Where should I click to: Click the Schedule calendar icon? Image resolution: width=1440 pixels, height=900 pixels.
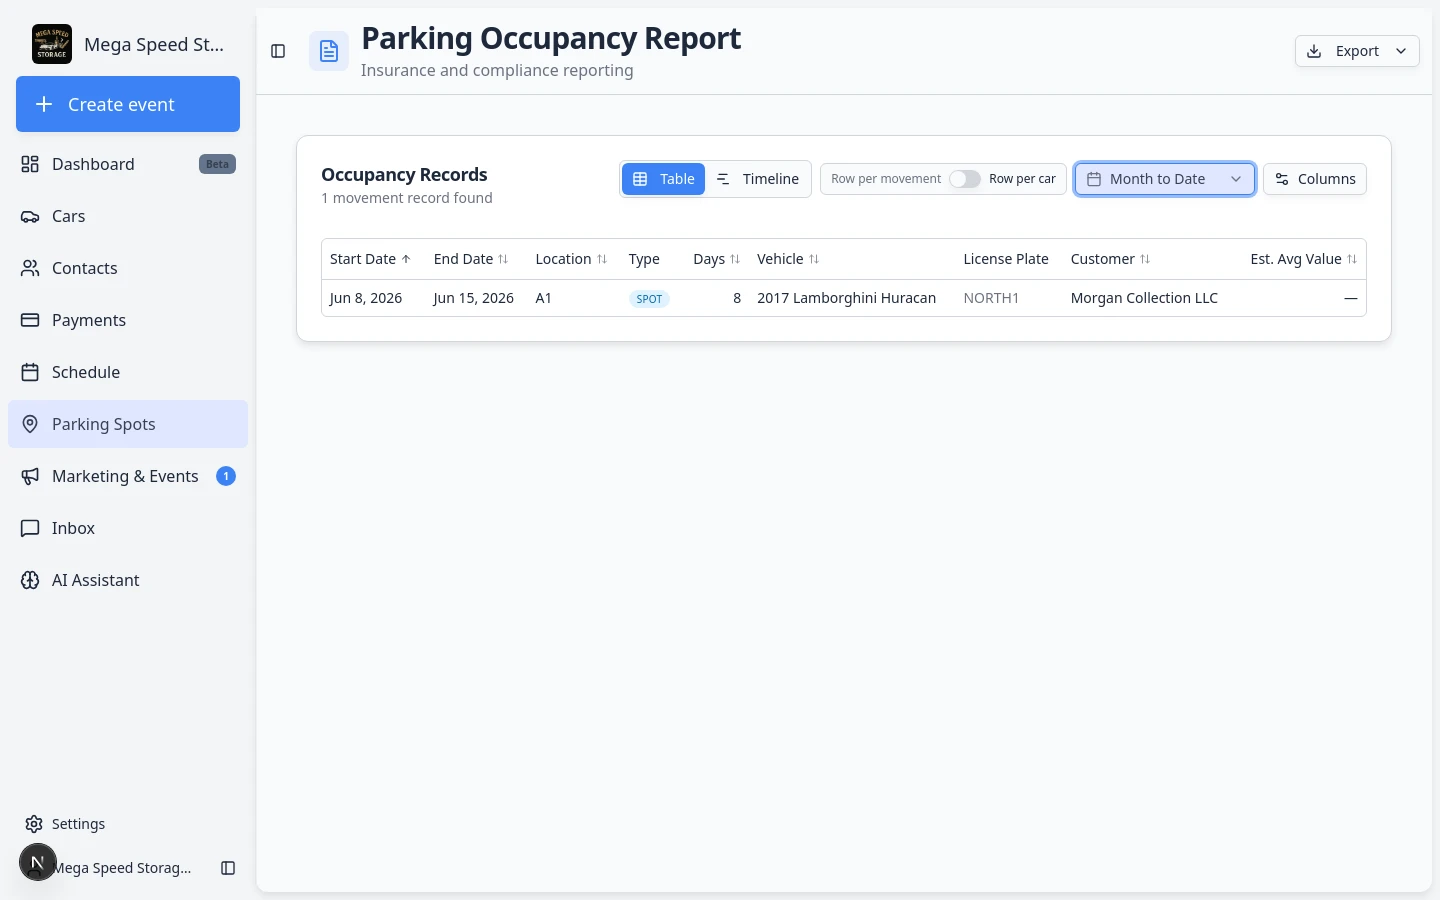tap(30, 372)
